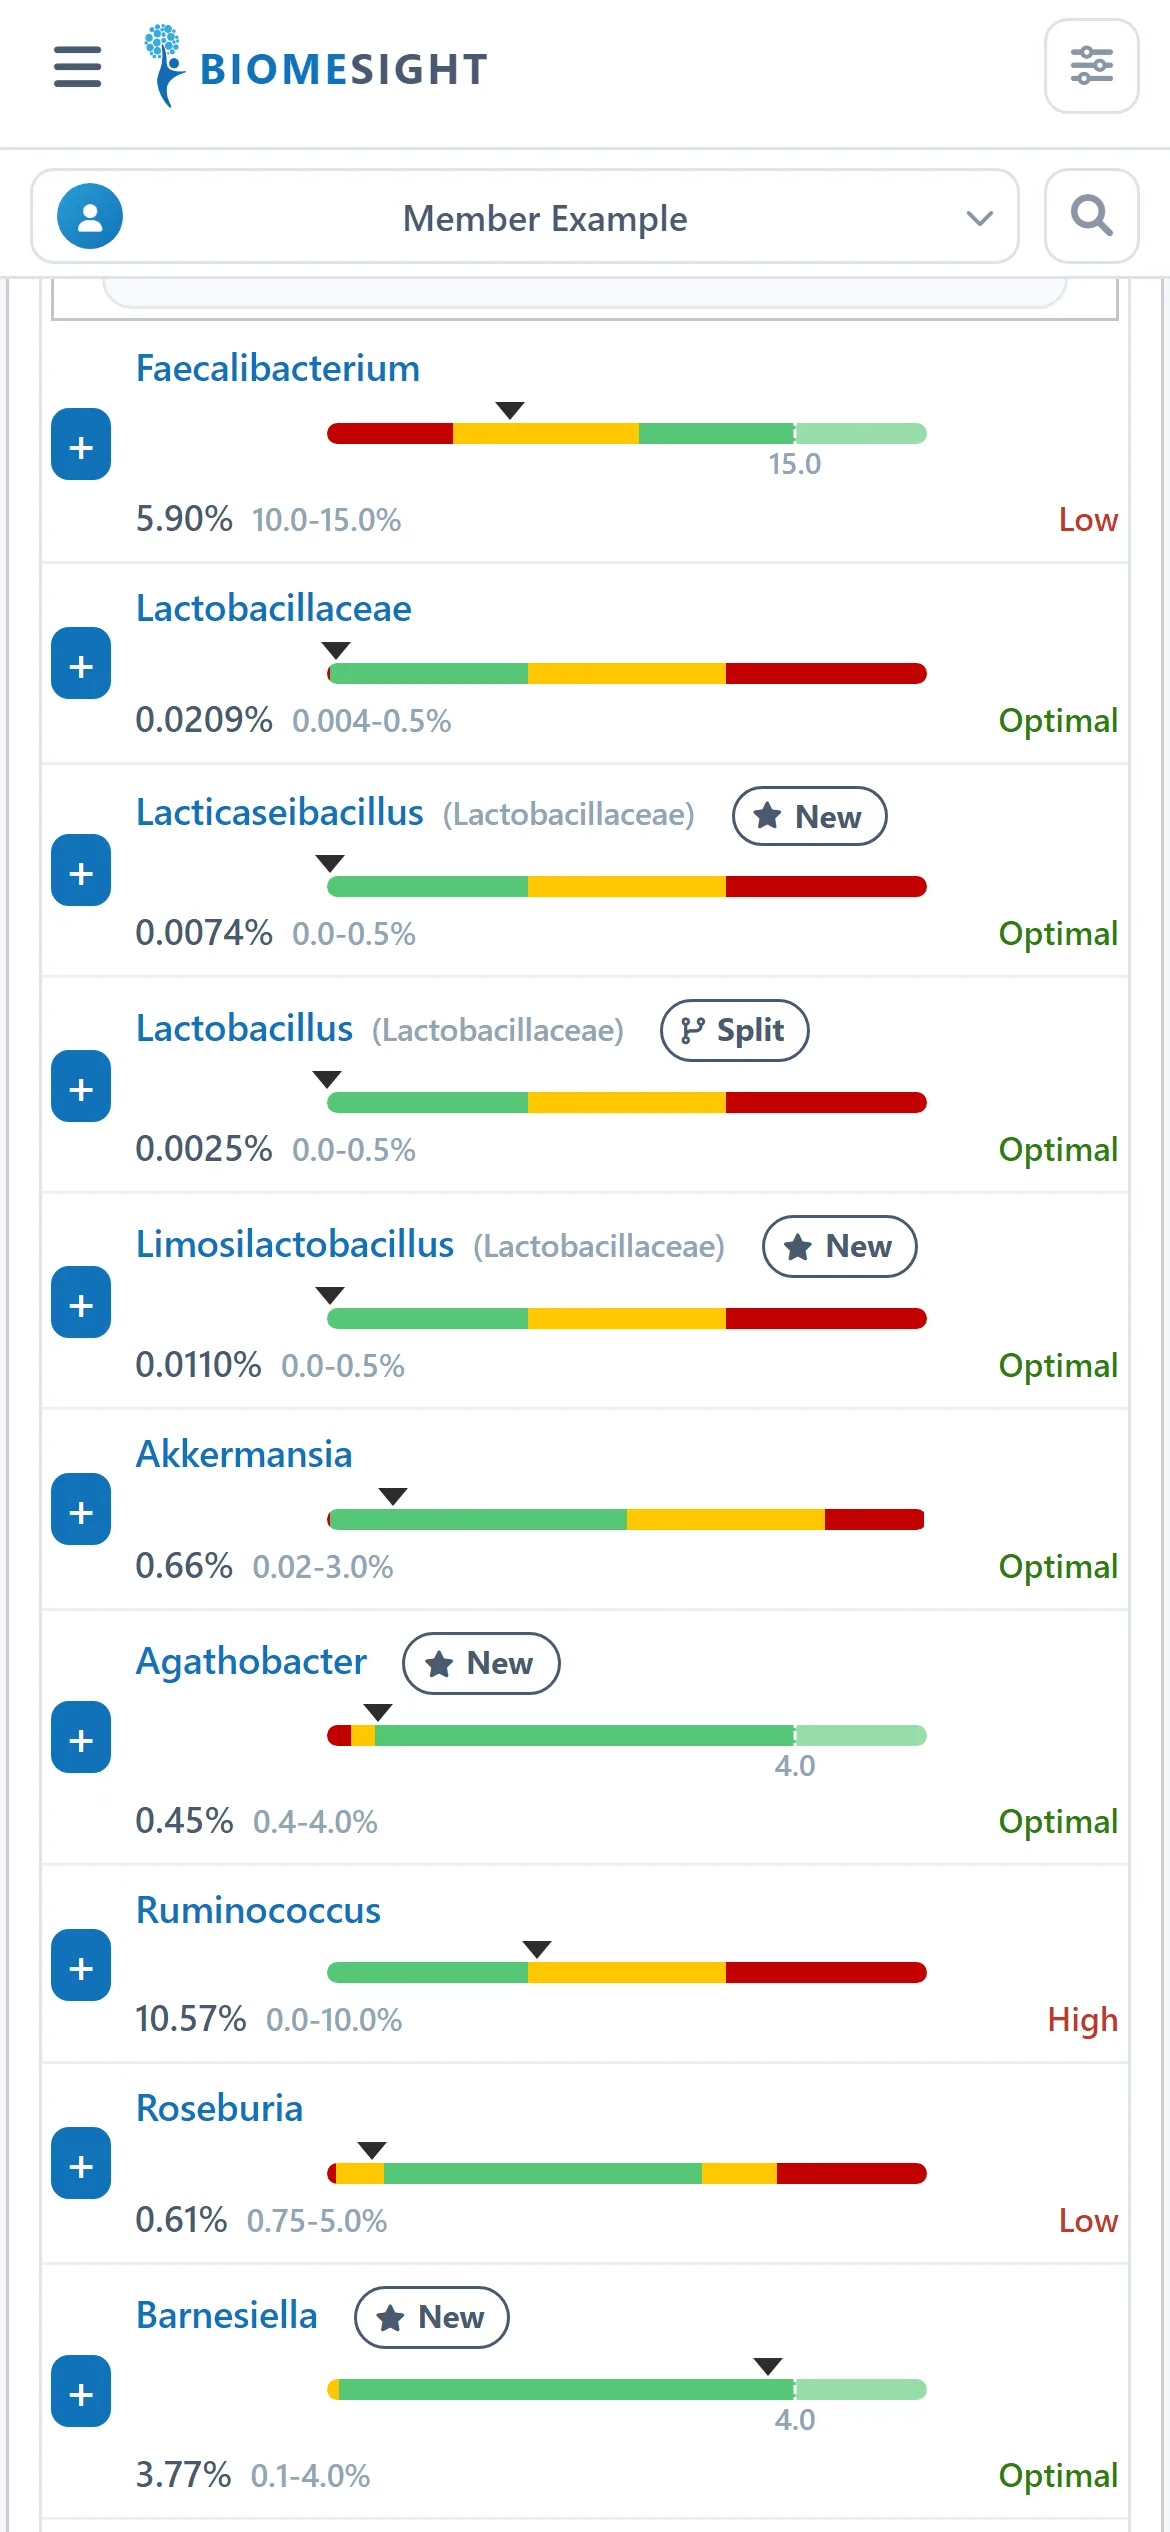Click the Barnesiella range bar marker
The image size is (1170, 2532).
click(768, 2366)
